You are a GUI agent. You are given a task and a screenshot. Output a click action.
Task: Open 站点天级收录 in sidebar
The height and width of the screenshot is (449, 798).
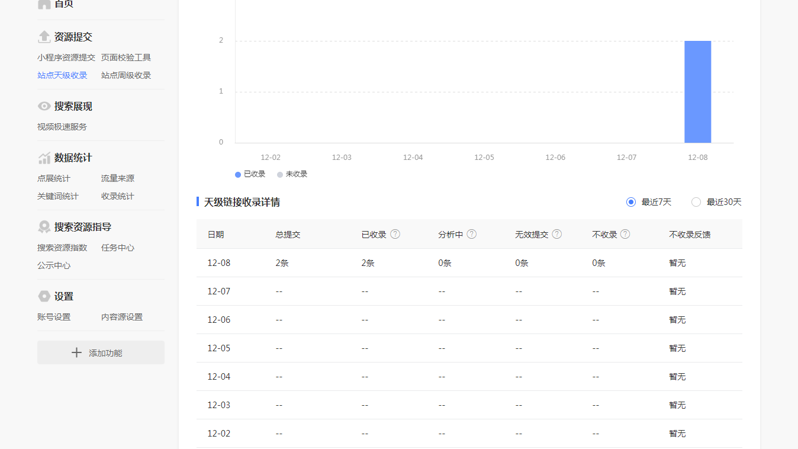click(x=62, y=75)
